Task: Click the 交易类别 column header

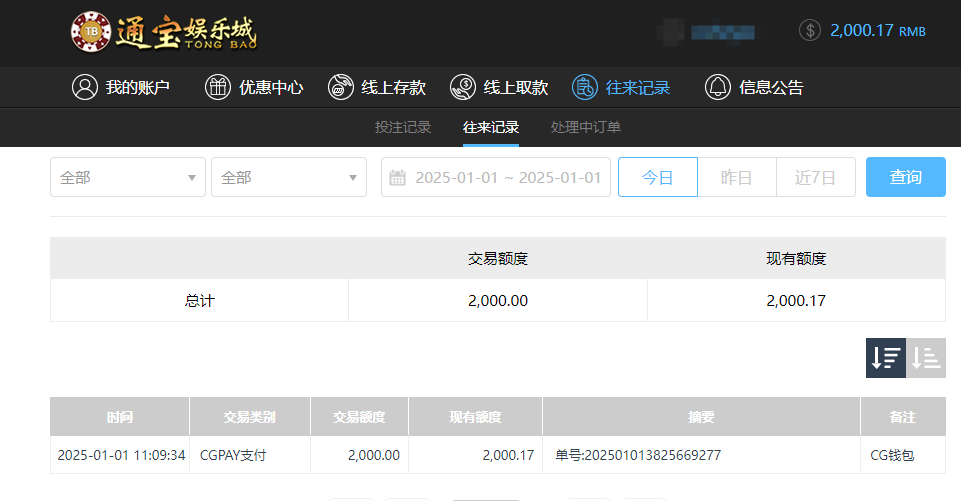Action: coord(249,417)
